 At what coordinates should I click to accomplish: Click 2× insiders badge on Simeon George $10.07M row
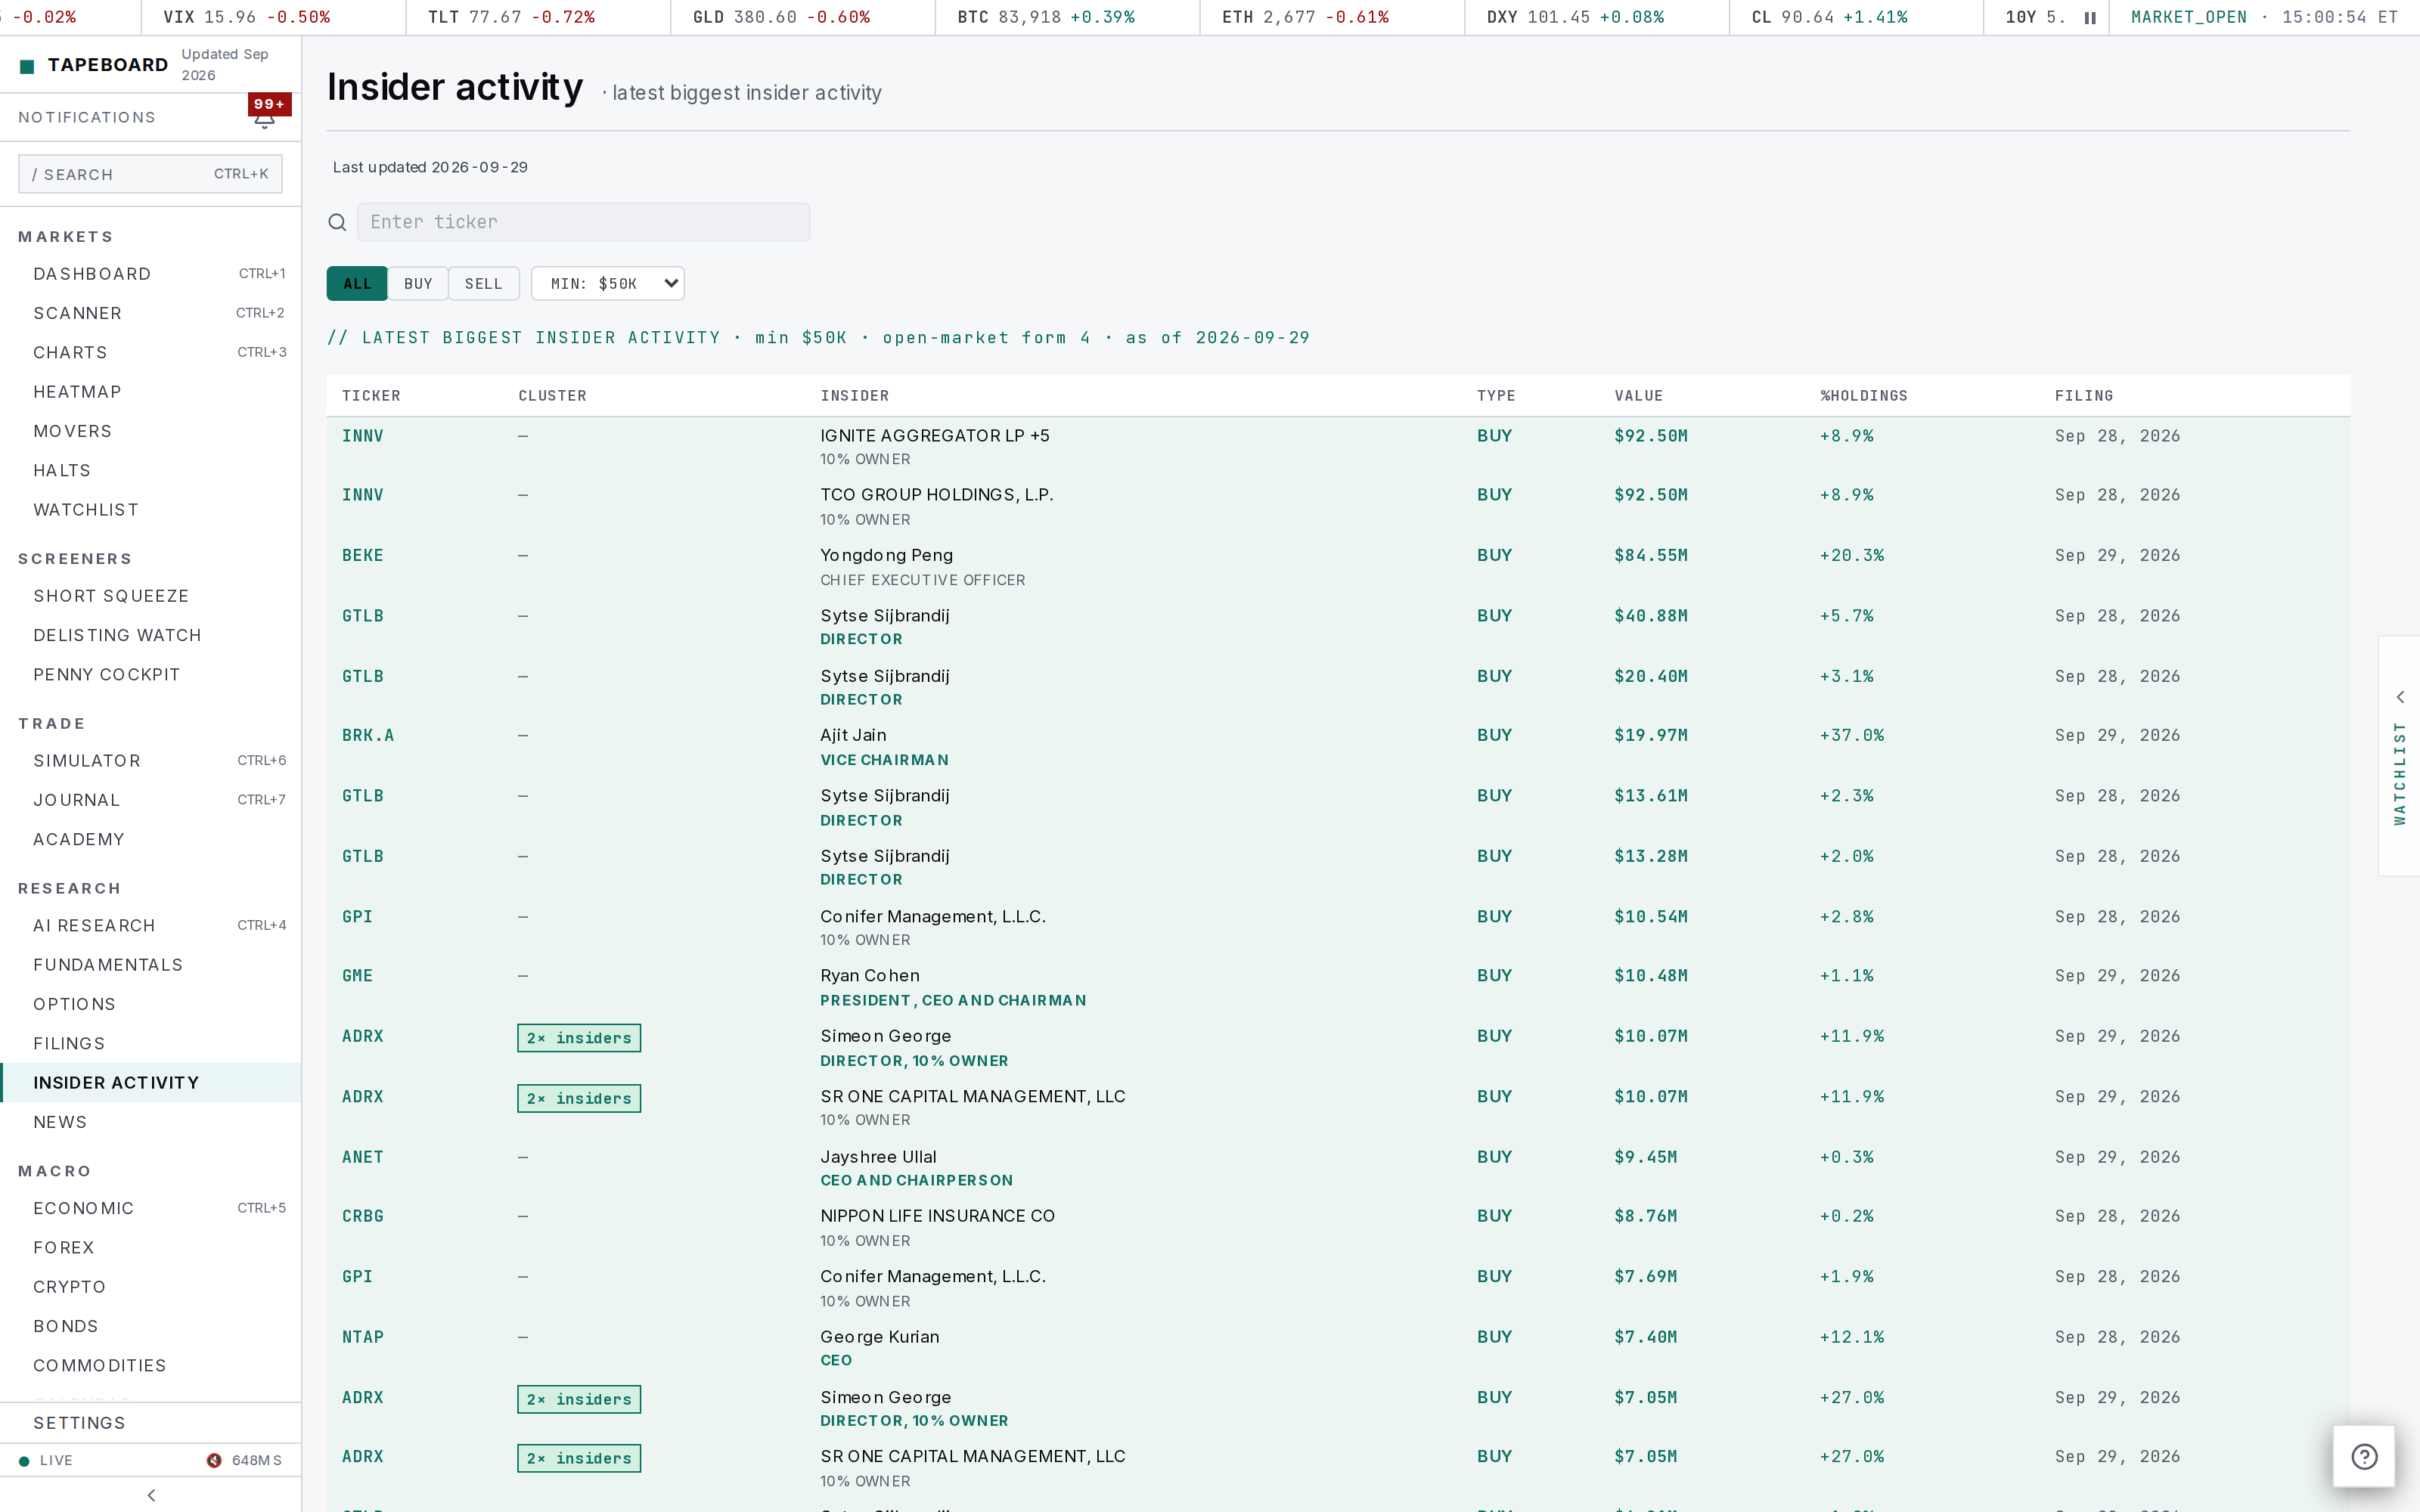(579, 1038)
